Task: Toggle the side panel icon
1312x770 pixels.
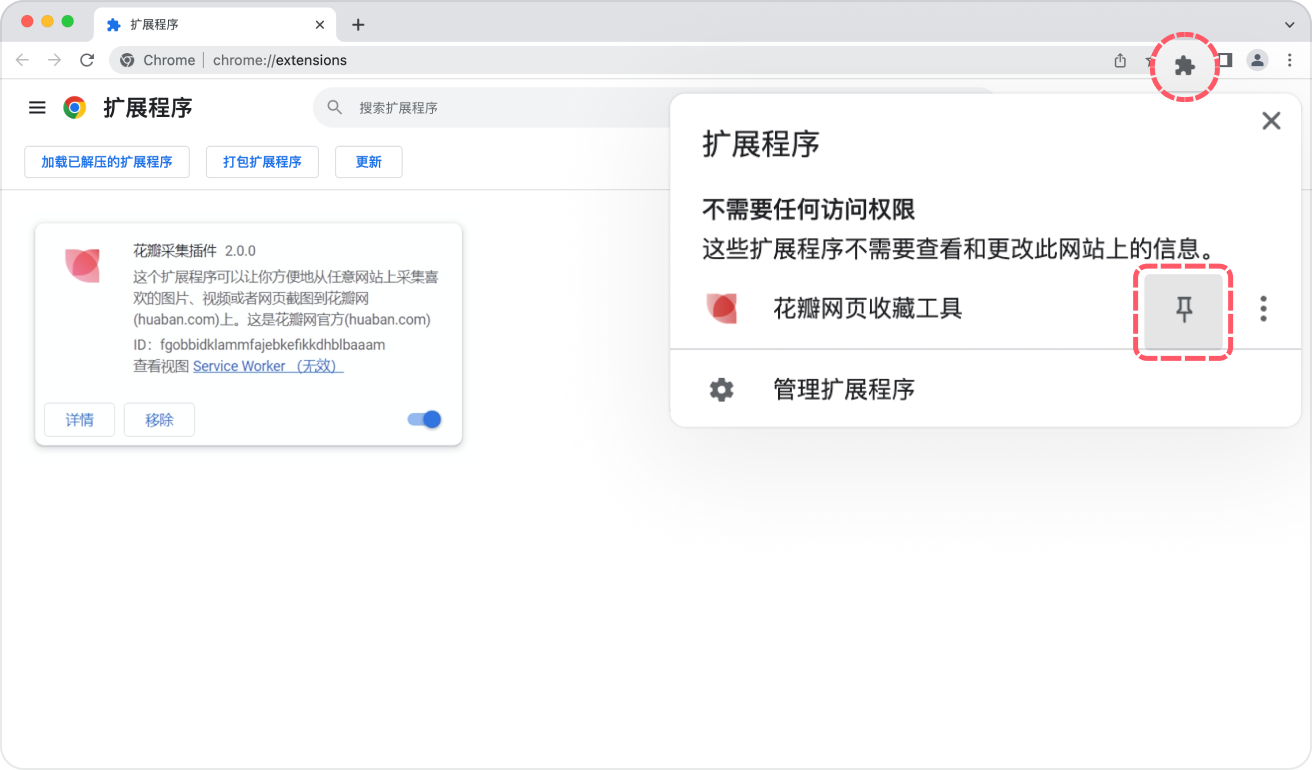Action: (x=1224, y=60)
